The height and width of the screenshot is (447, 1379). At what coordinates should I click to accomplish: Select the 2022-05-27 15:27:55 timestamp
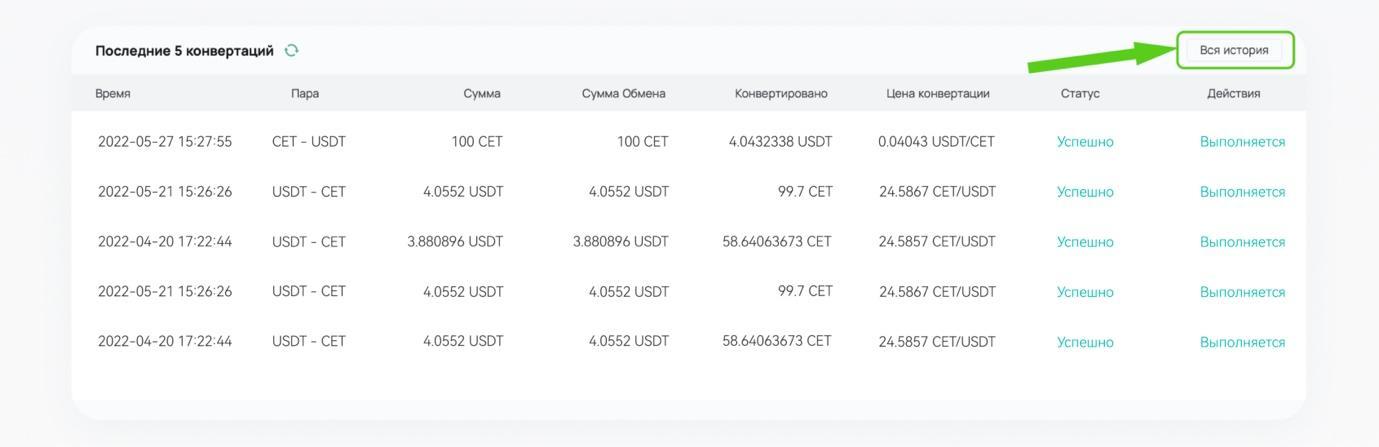point(165,142)
